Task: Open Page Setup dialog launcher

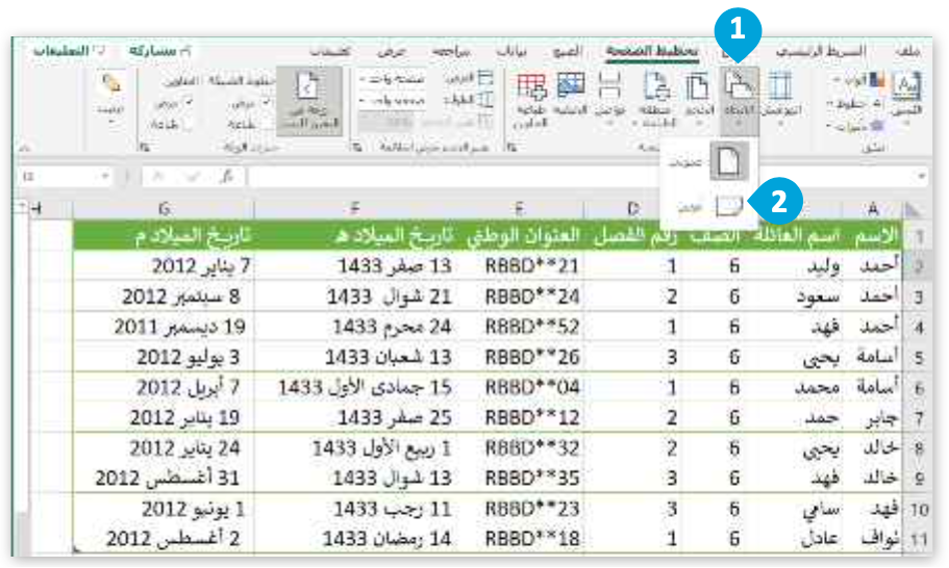Action: click(x=513, y=147)
